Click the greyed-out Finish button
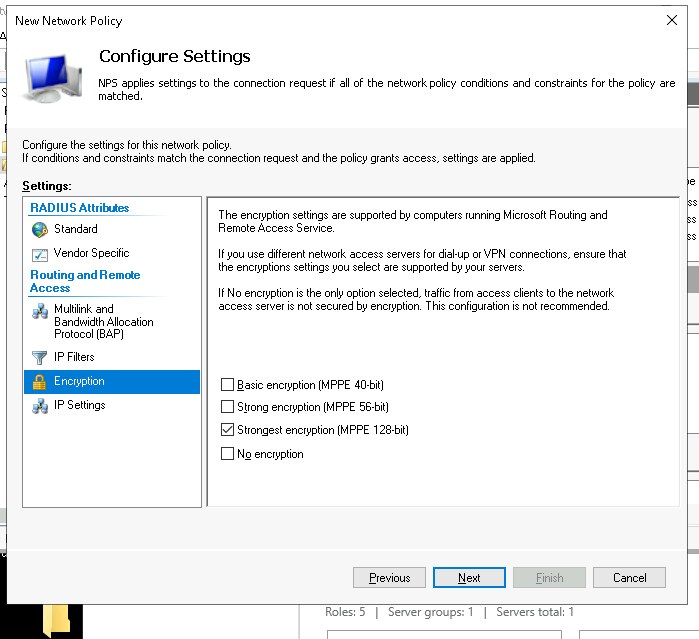This screenshot has width=699, height=639. pos(549,577)
